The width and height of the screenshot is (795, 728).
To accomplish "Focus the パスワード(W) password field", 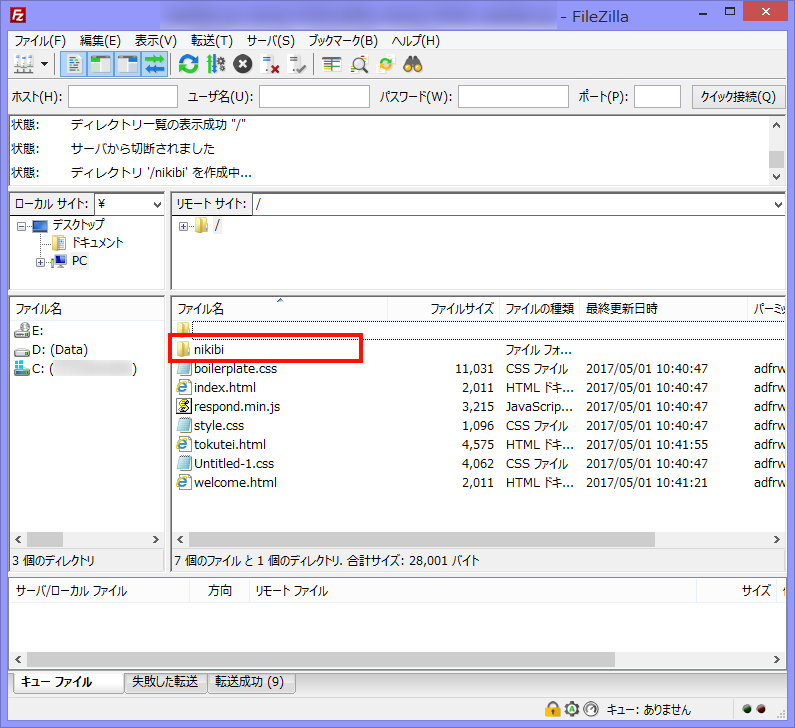I will [x=513, y=96].
